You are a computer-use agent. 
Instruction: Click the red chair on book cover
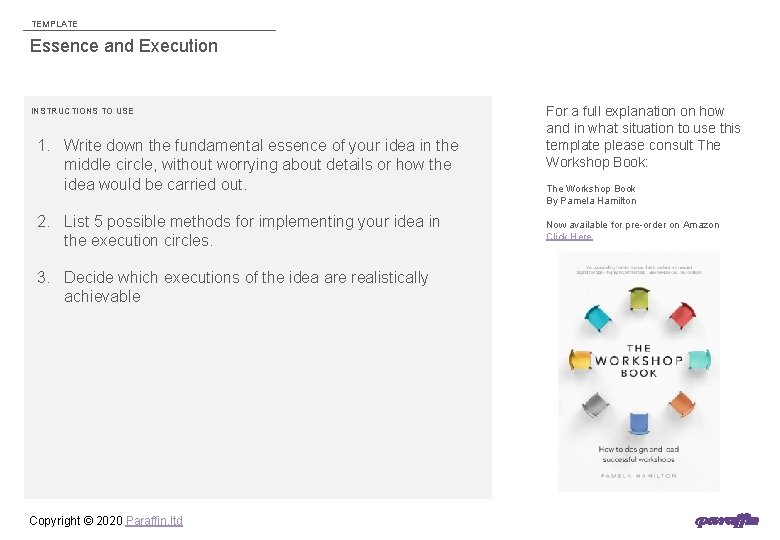click(682, 317)
